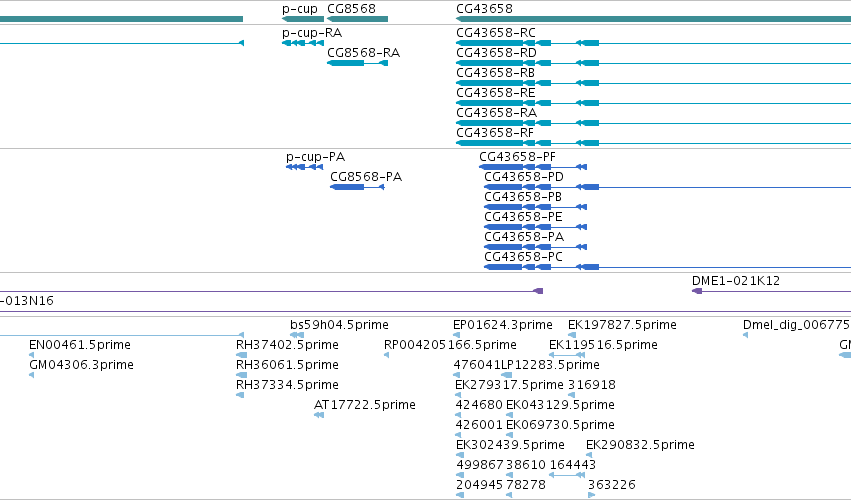Click EST GM04306.3prime
Viewport: 851px width, 500px height.
(81, 365)
